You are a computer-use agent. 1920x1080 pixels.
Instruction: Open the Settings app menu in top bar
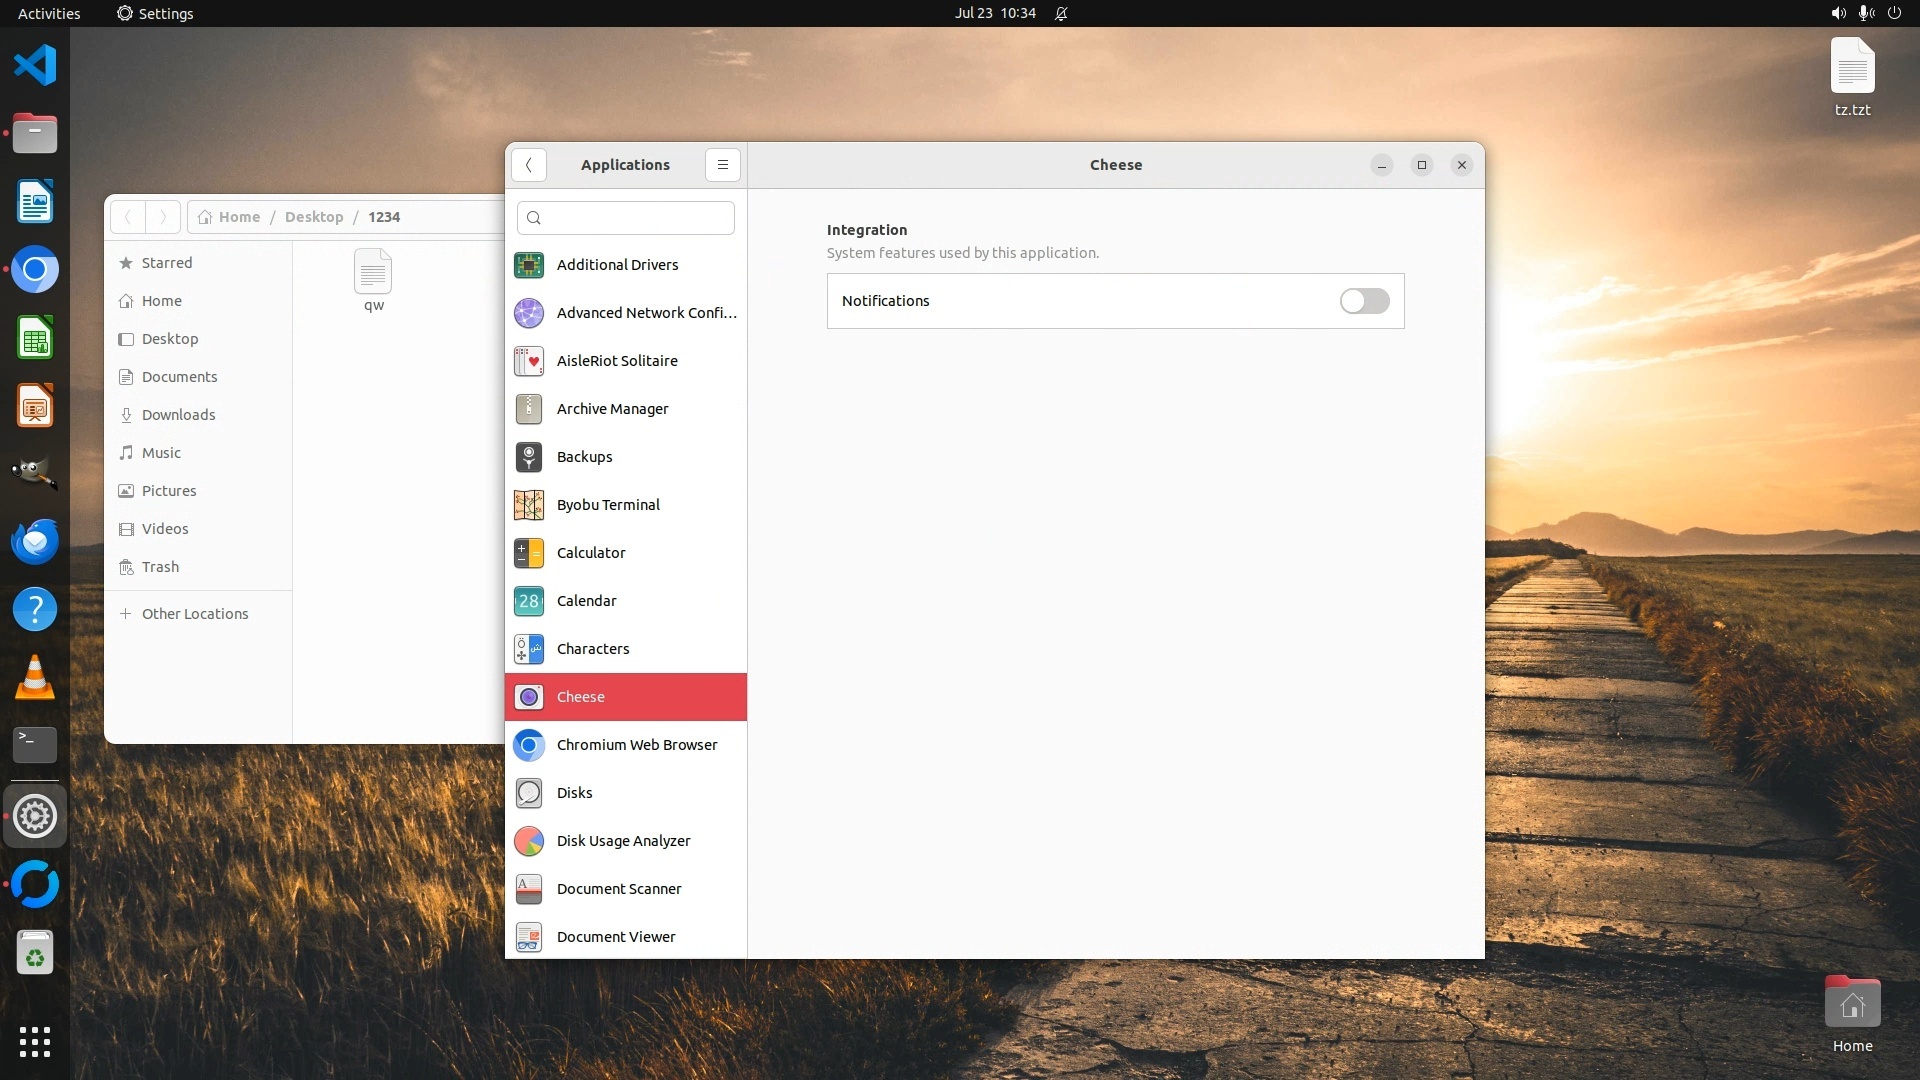pyautogui.click(x=155, y=13)
